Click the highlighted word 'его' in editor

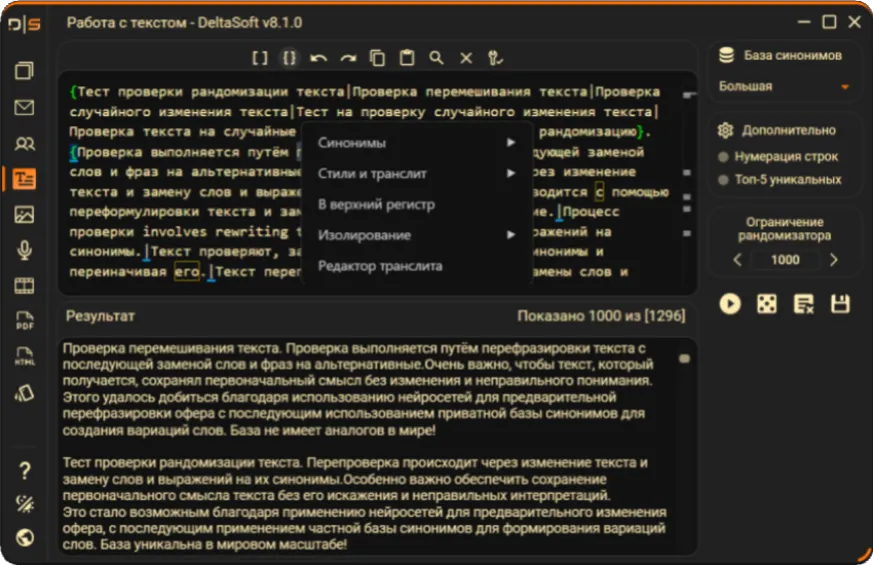point(187,272)
